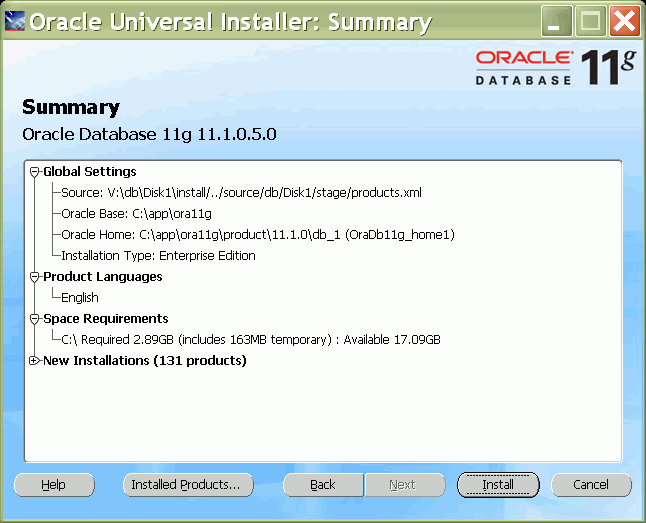Click the Oracle Universal Installer title bar icon

[15, 21]
